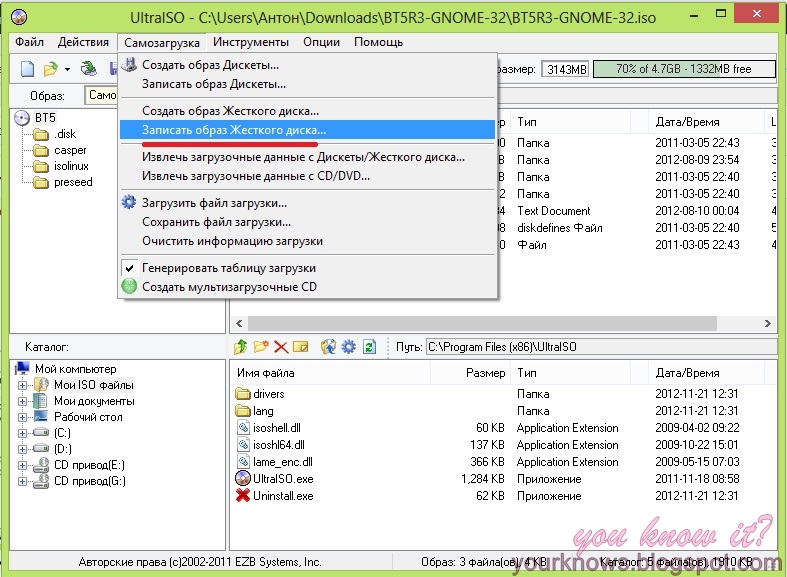Select Создать образ Жесткого диска
787x577 pixels.
click(307, 111)
